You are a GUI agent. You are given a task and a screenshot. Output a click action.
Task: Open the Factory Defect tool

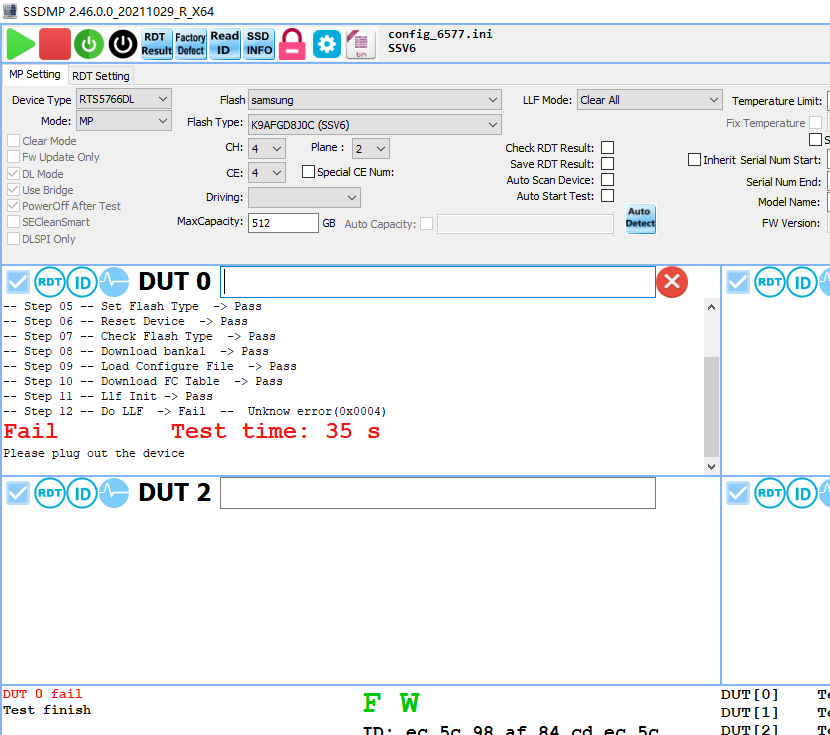pos(191,44)
